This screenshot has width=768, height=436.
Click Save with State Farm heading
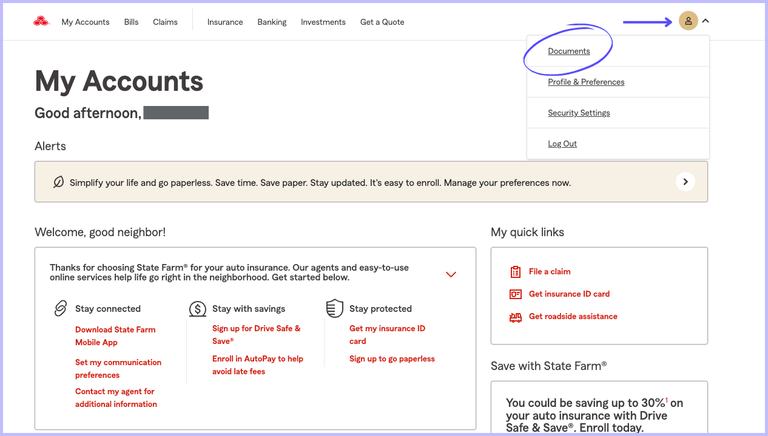coord(549,366)
